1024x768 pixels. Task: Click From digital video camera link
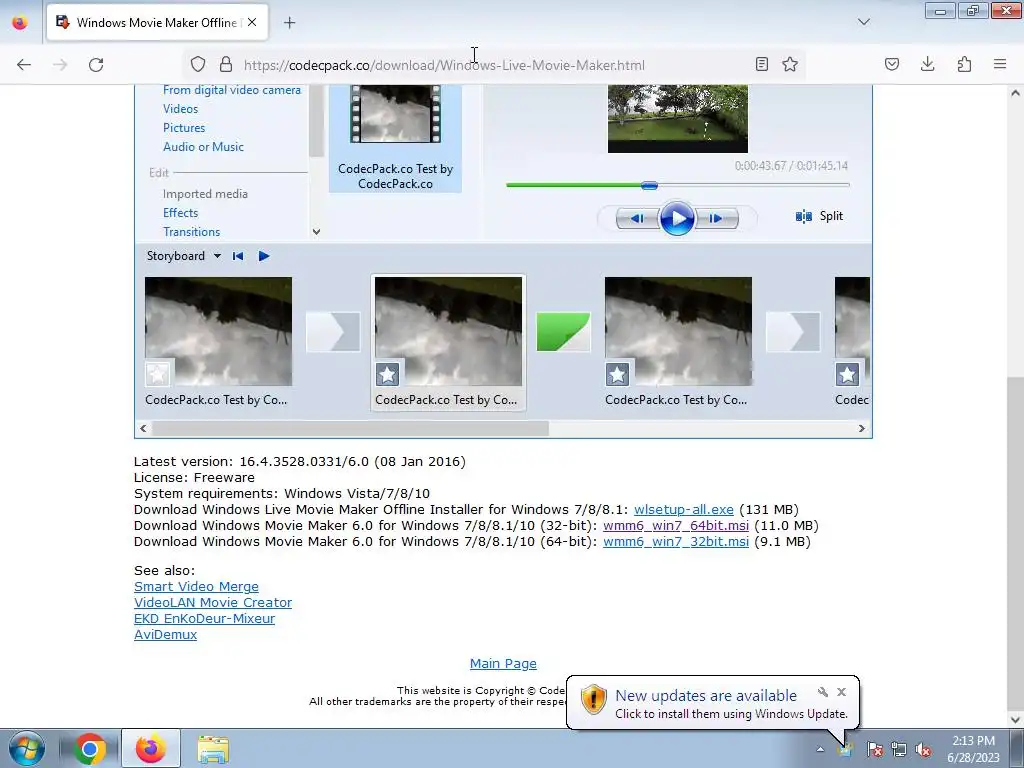click(x=232, y=90)
